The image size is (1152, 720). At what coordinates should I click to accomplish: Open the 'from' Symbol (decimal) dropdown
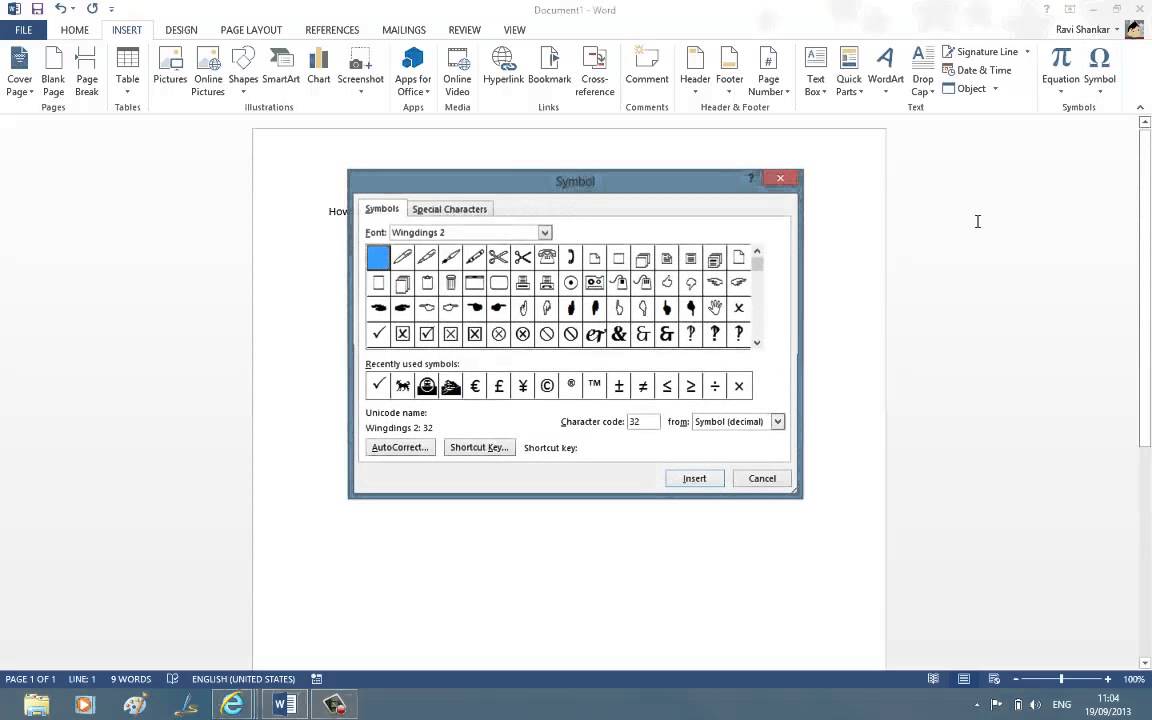coord(777,422)
